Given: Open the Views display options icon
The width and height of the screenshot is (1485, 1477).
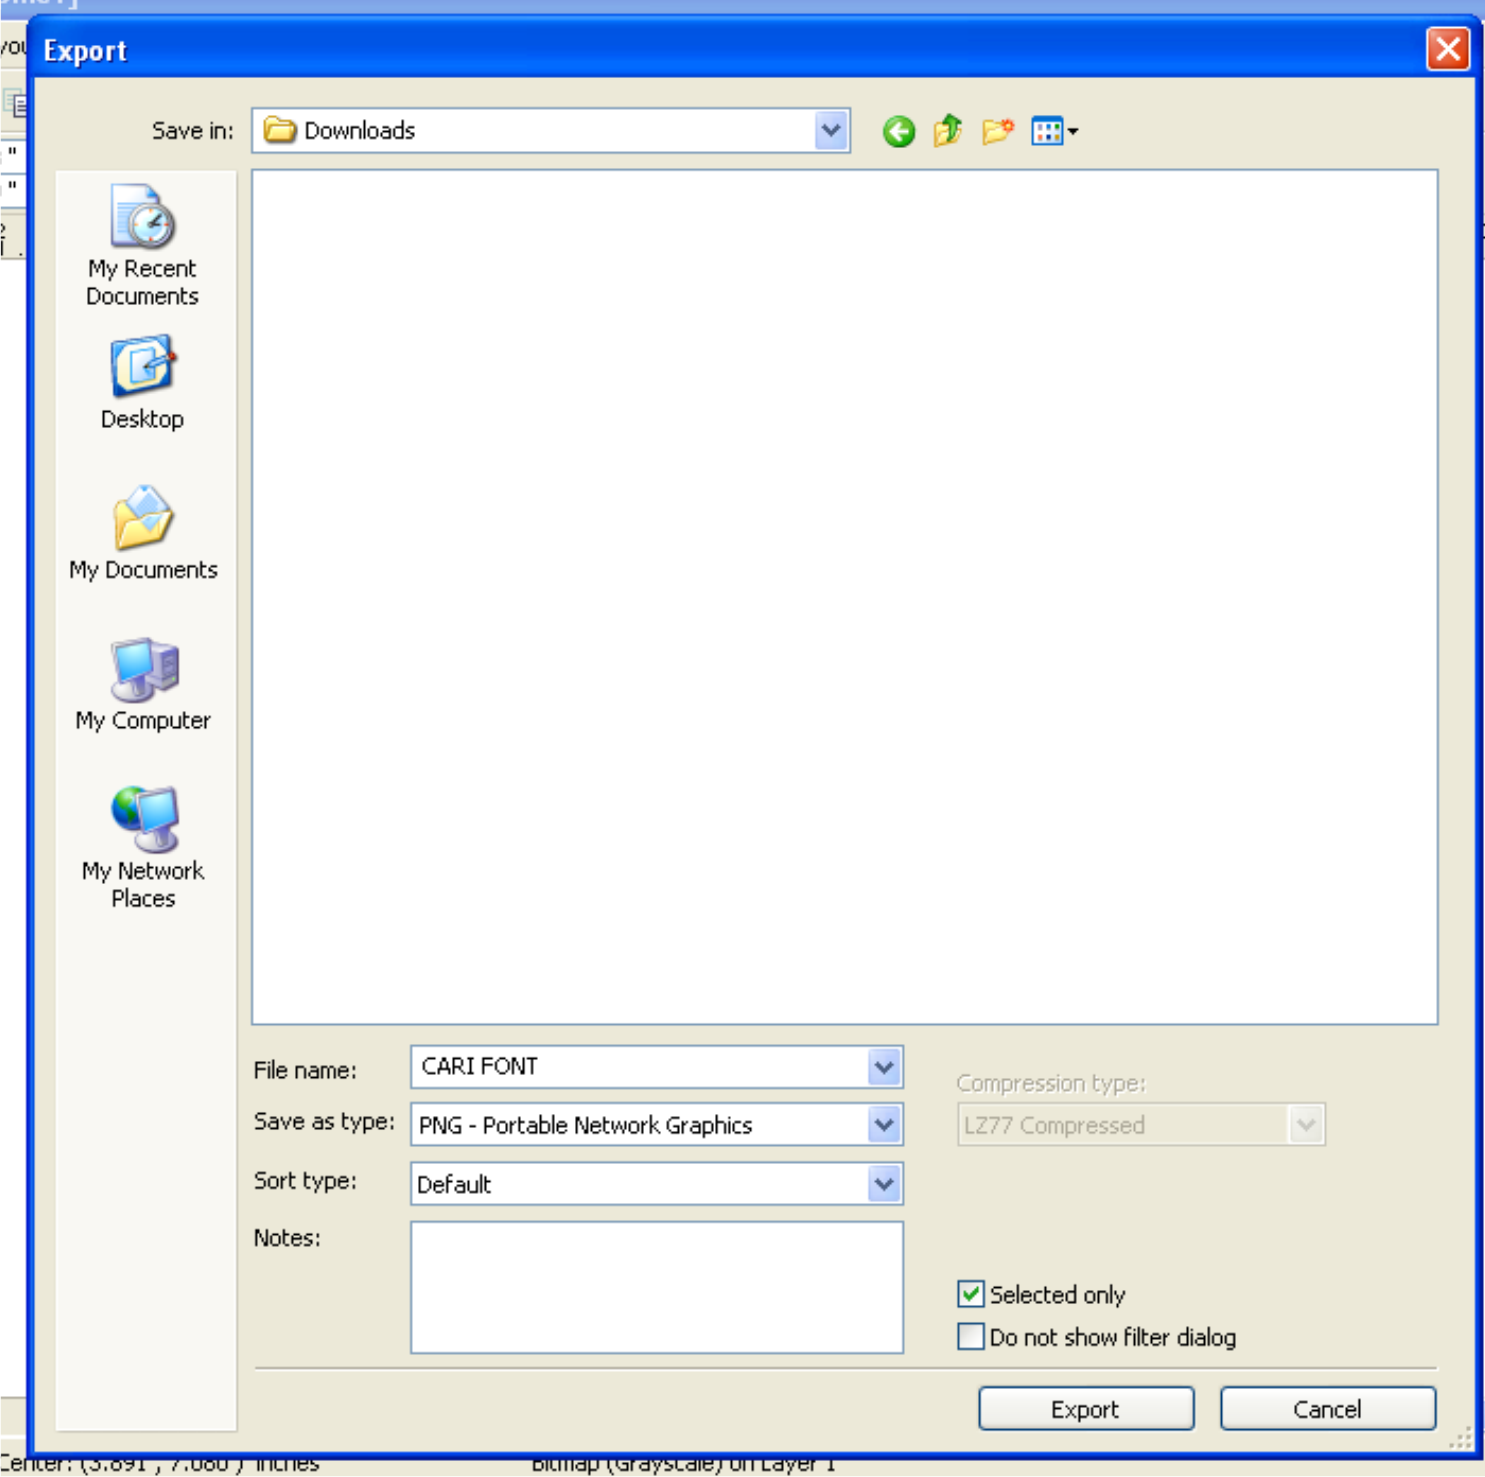Looking at the screenshot, I should coord(1051,131).
